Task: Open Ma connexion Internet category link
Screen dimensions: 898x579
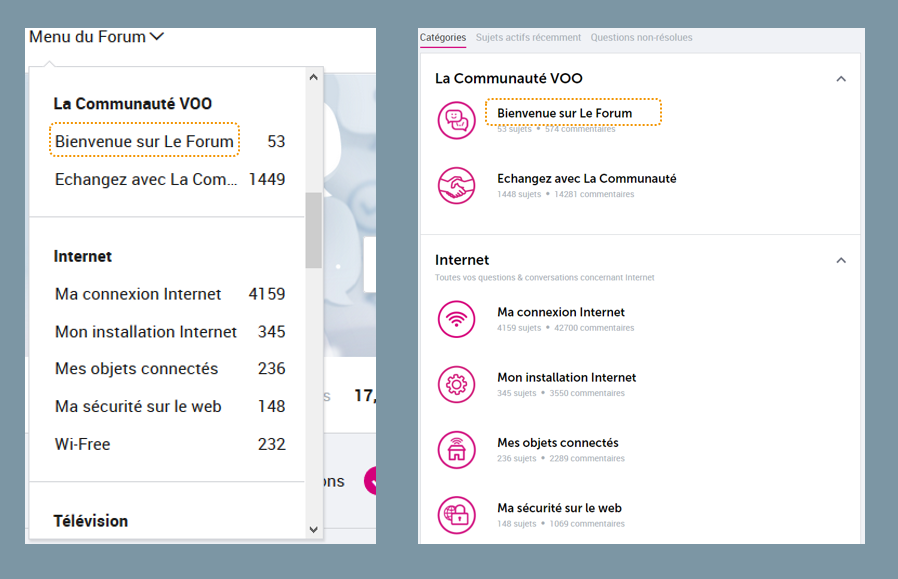Action: [x=561, y=312]
